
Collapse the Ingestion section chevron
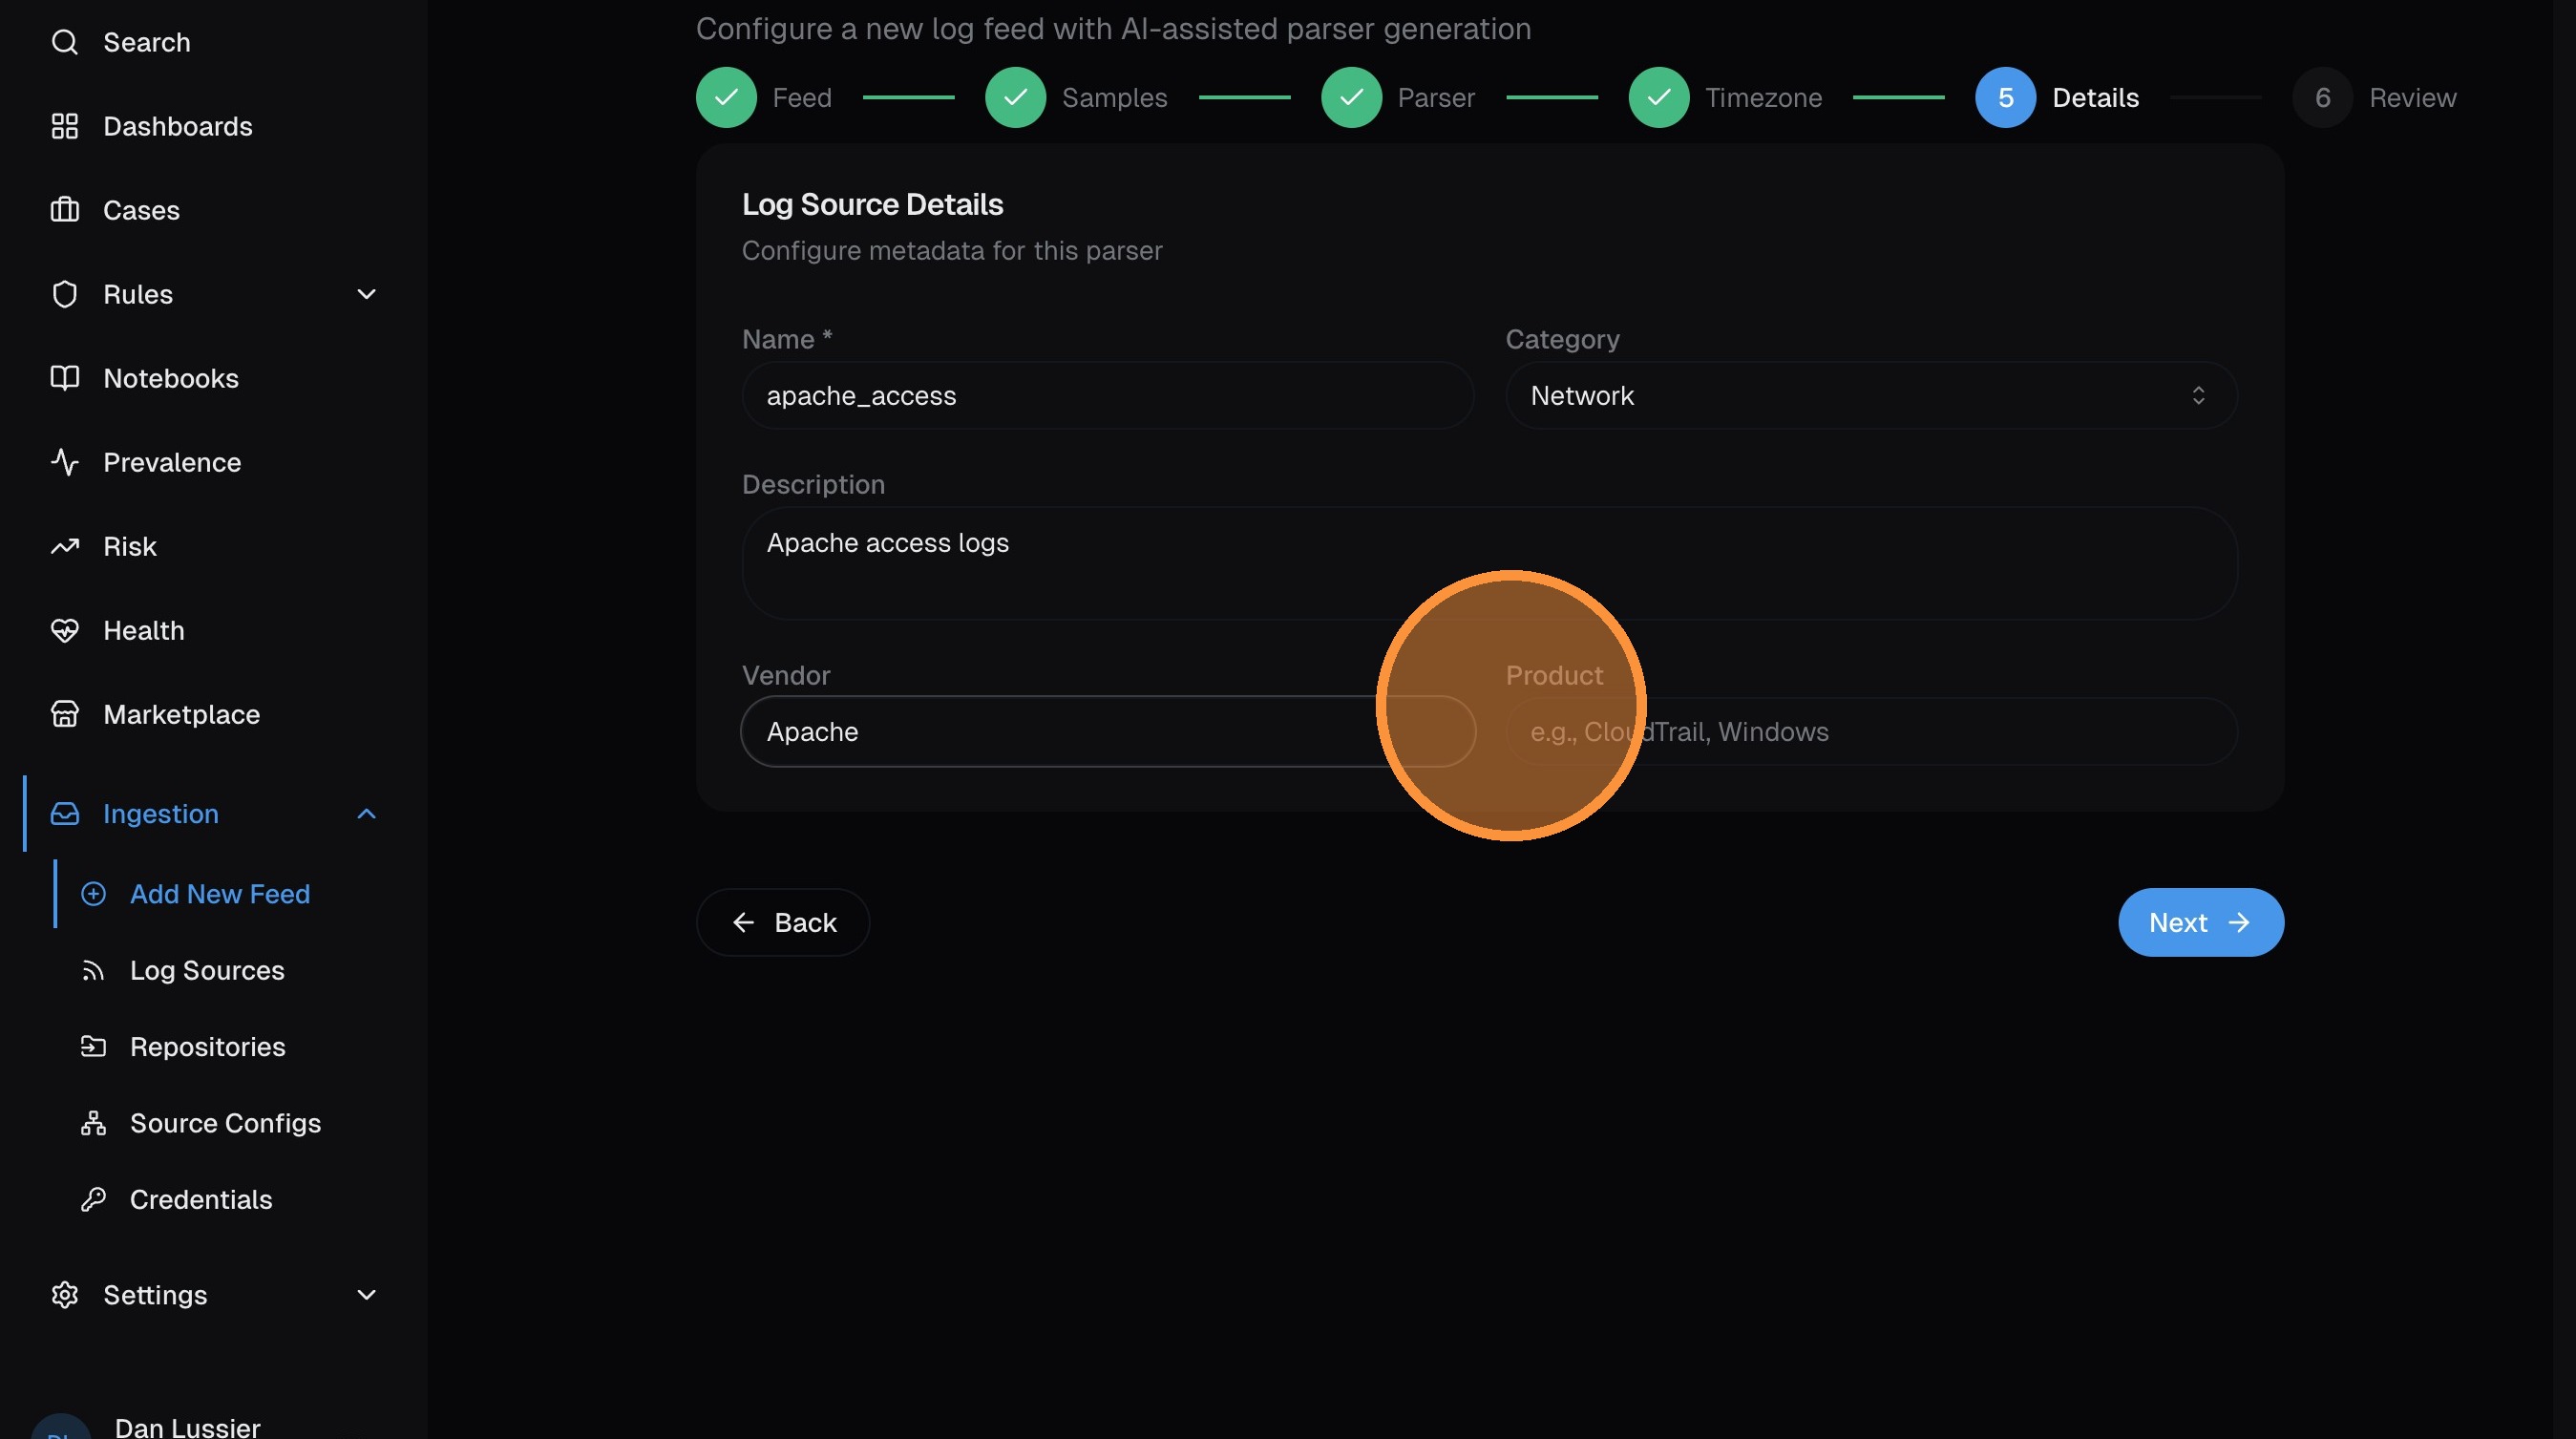[366, 813]
